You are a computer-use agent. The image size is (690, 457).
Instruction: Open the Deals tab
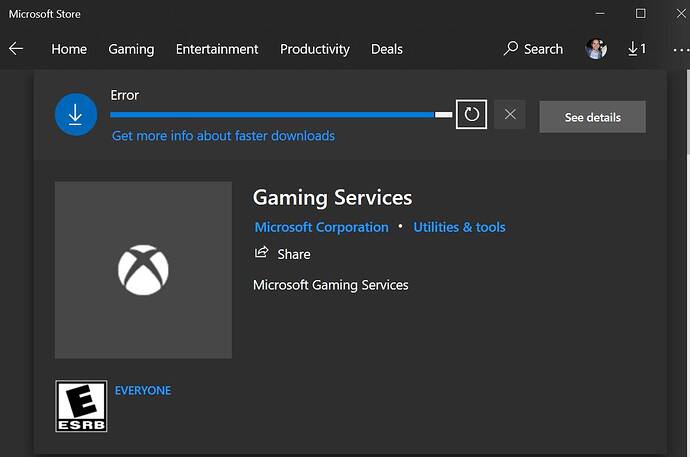pyautogui.click(x=387, y=49)
